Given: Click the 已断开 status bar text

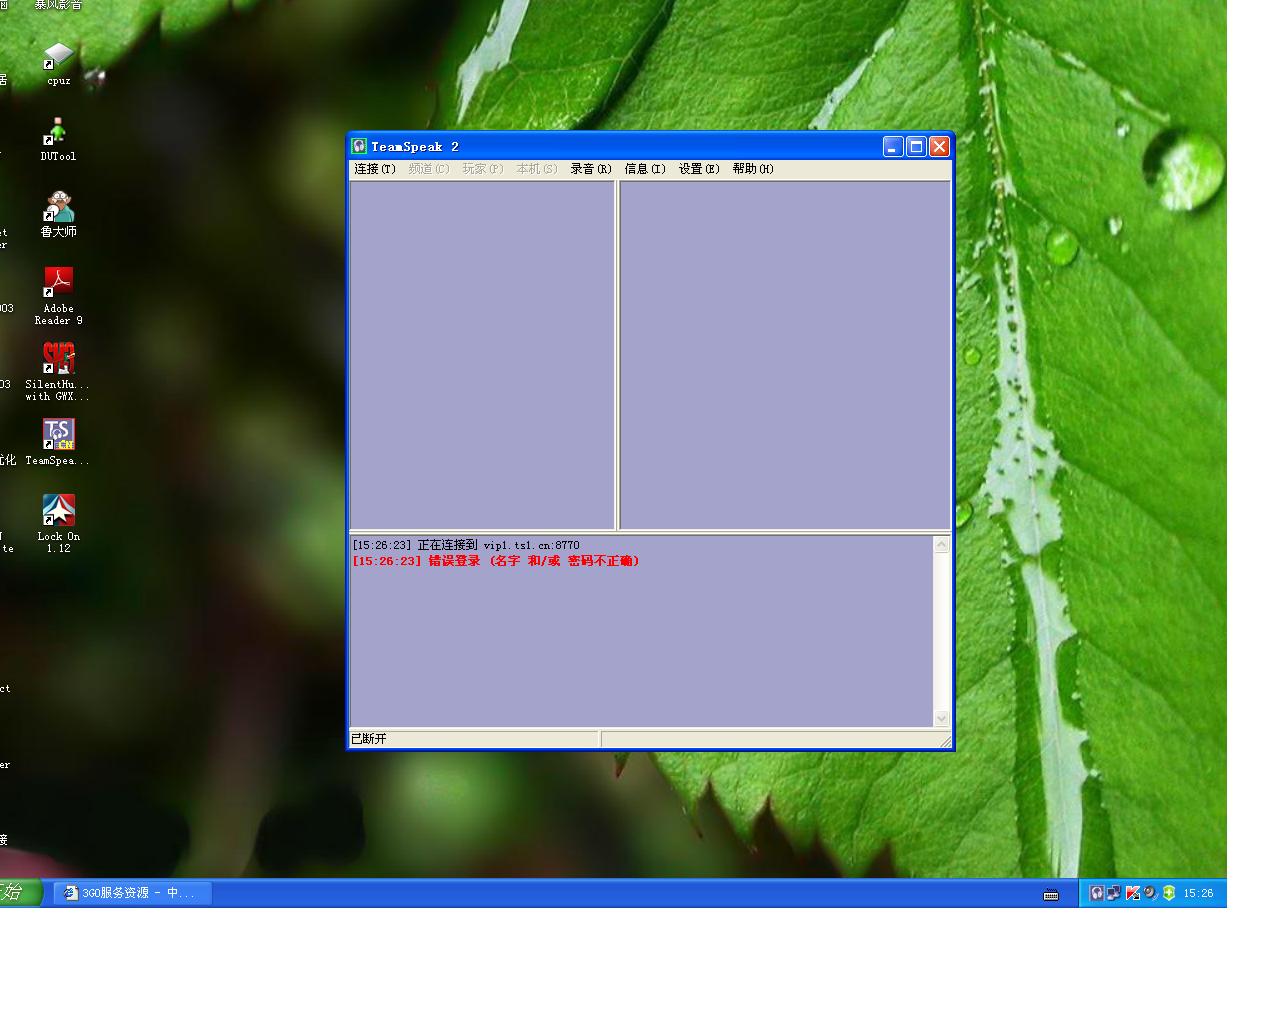Looking at the screenshot, I should tap(369, 739).
